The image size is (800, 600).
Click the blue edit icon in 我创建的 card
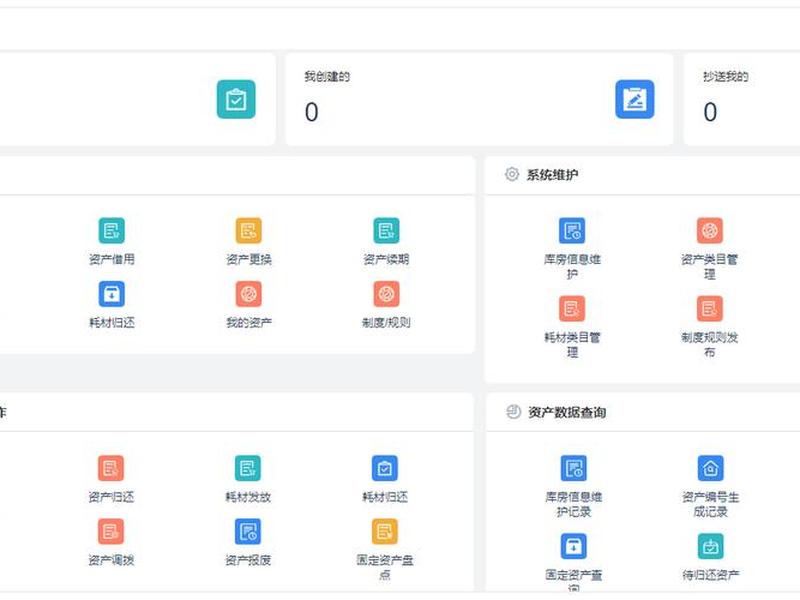coord(635,99)
